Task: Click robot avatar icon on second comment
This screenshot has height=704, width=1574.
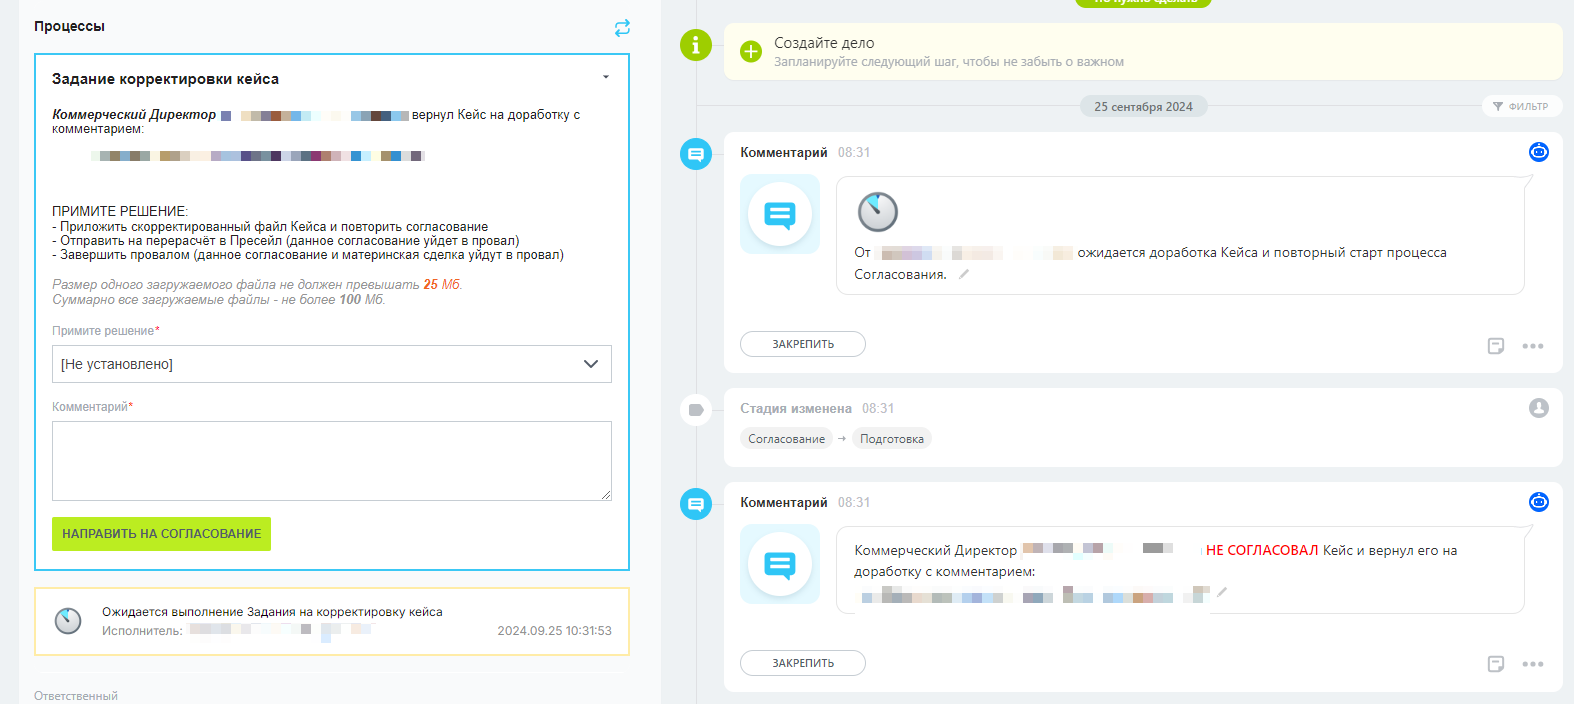Action: pyautogui.click(x=1539, y=502)
